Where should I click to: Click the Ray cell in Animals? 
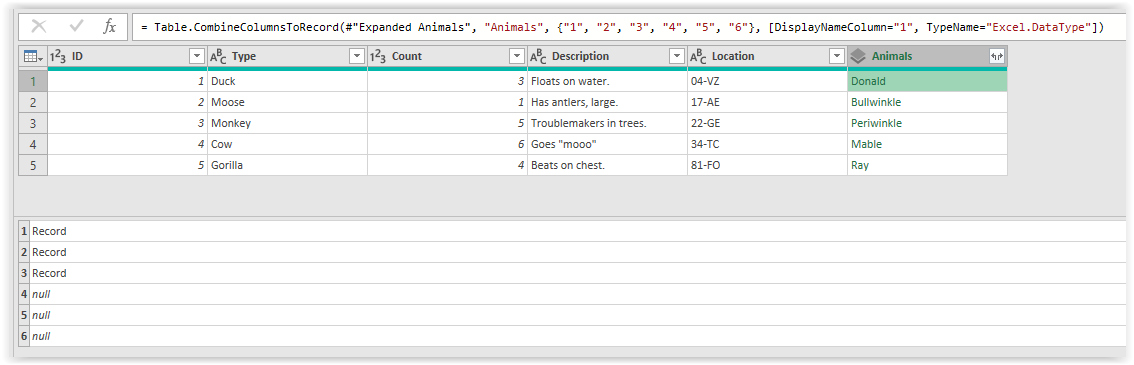pos(927,166)
